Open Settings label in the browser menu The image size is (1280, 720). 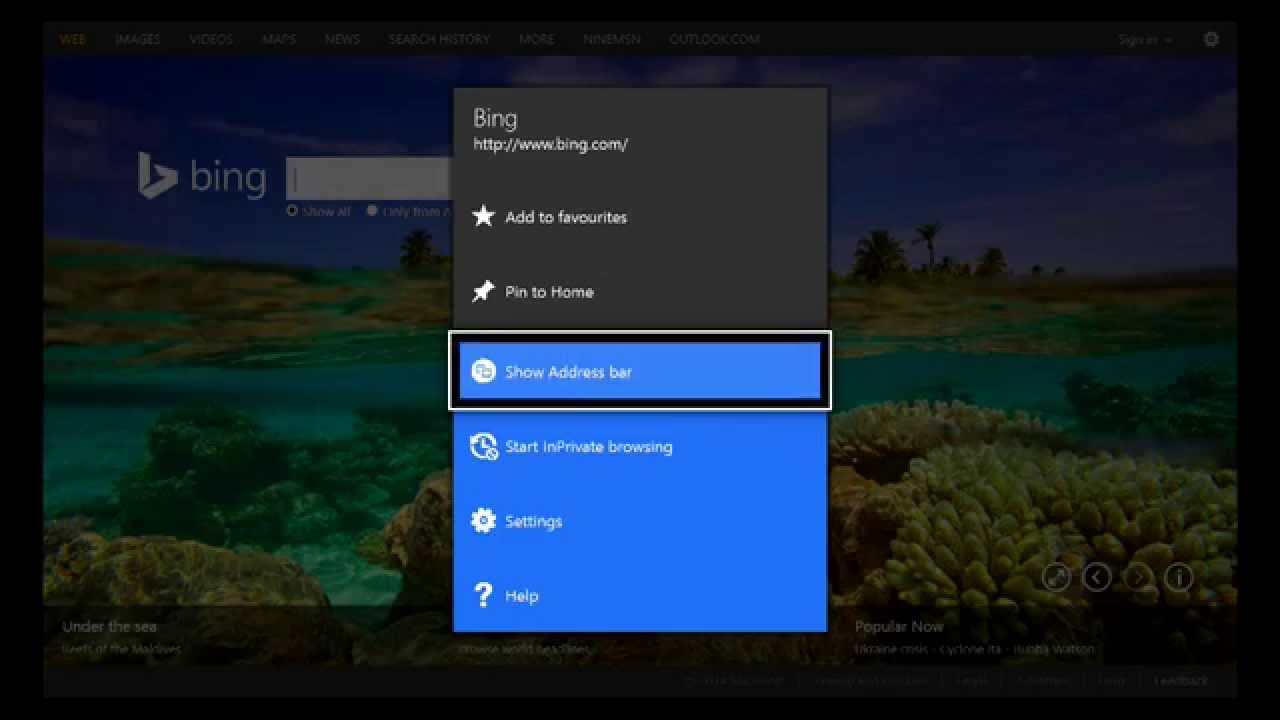tap(533, 522)
